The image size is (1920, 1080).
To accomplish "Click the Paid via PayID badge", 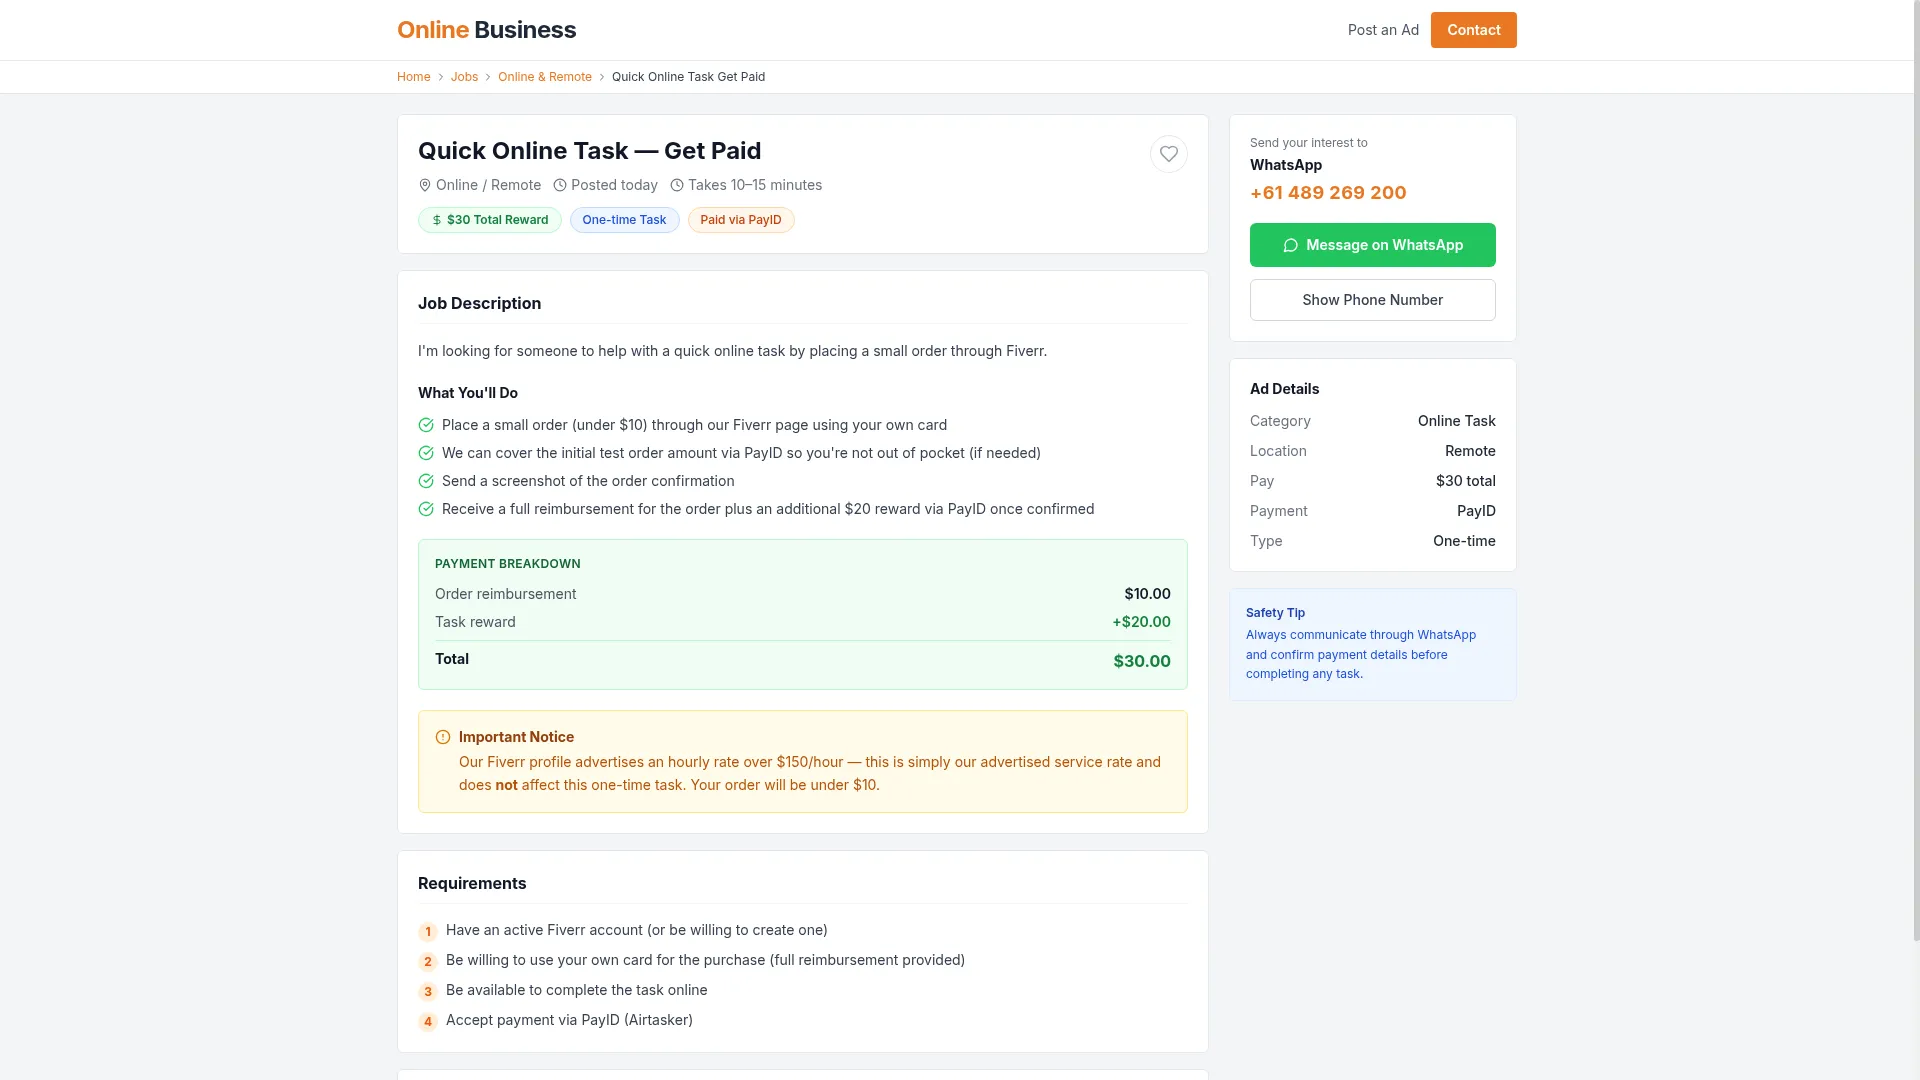I will click(x=741, y=220).
